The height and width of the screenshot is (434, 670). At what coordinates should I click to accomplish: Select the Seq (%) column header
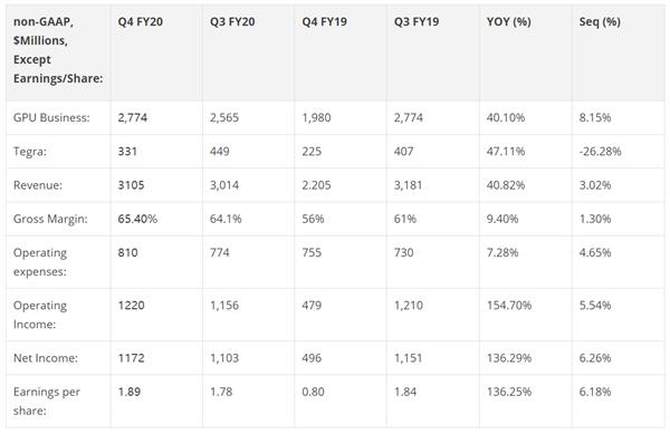coord(601,22)
